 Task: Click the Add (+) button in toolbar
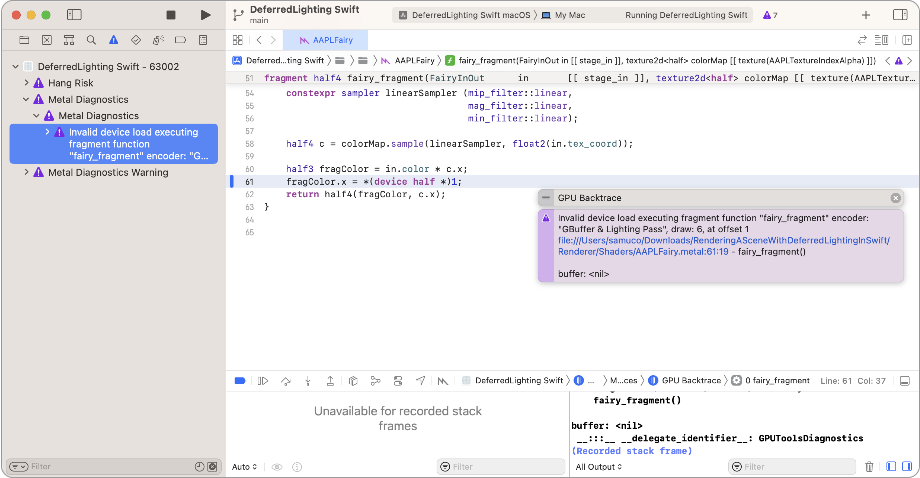(x=866, y=15)
